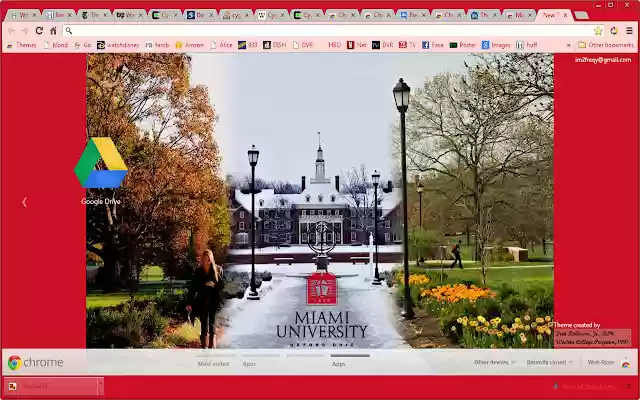Open the download item options arrow
640x400 pixels.
tap(100, 385)
